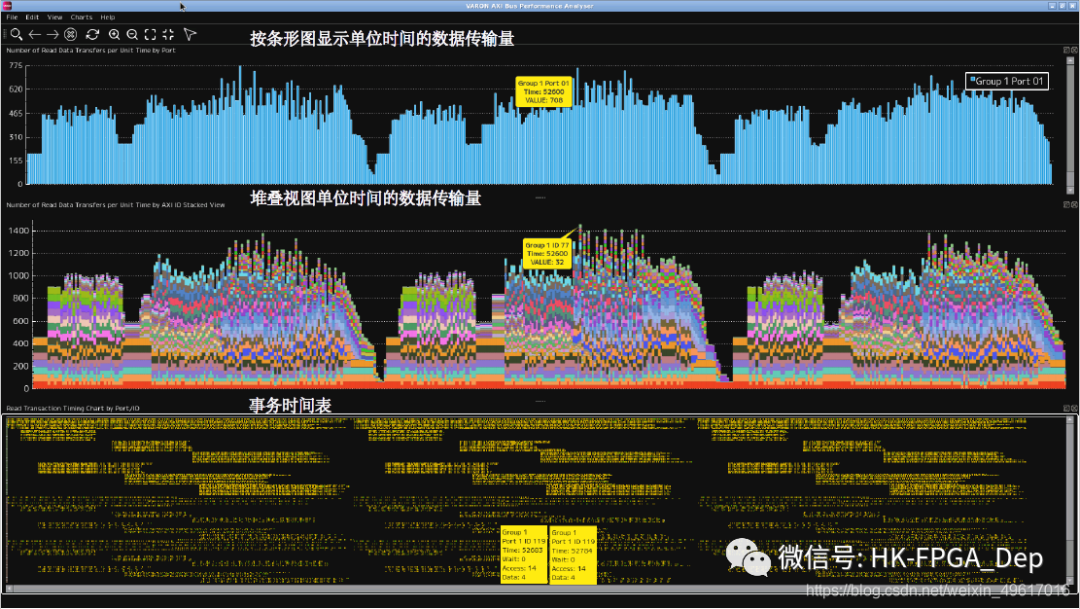Viewport: 1080px width, 609px height.
Task: Click the toolbar drag handle grip
Action: (4, 34)
